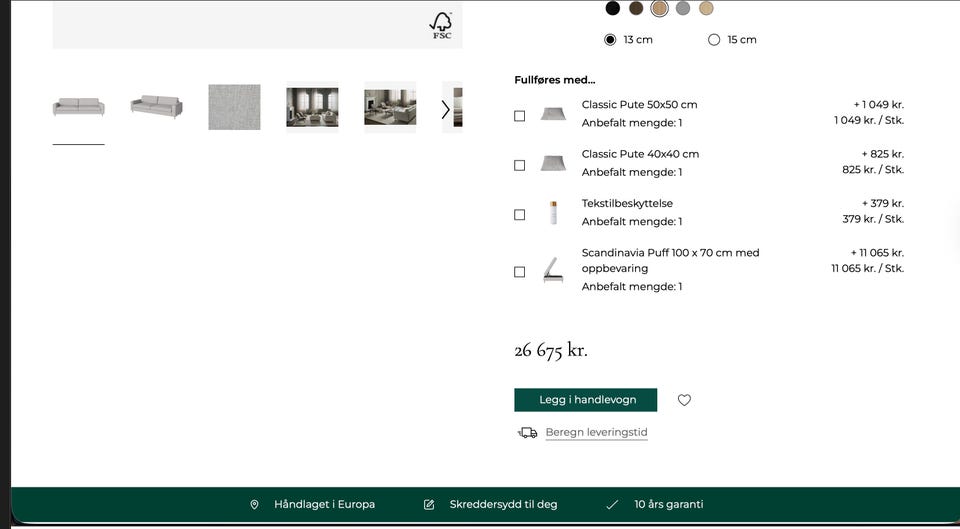Check the Scandinavia Puff with storage checkbox

click(x=519, y=272)
